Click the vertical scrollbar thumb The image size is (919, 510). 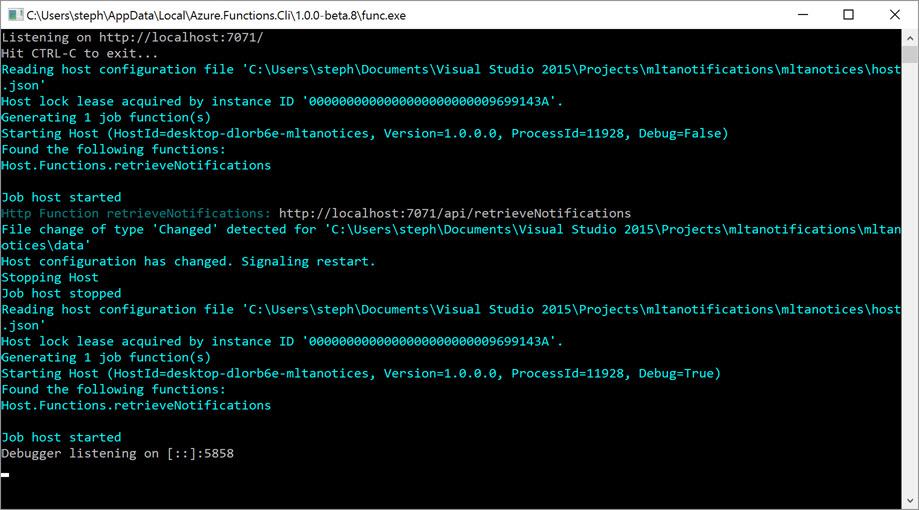click(x=910, y=55)
